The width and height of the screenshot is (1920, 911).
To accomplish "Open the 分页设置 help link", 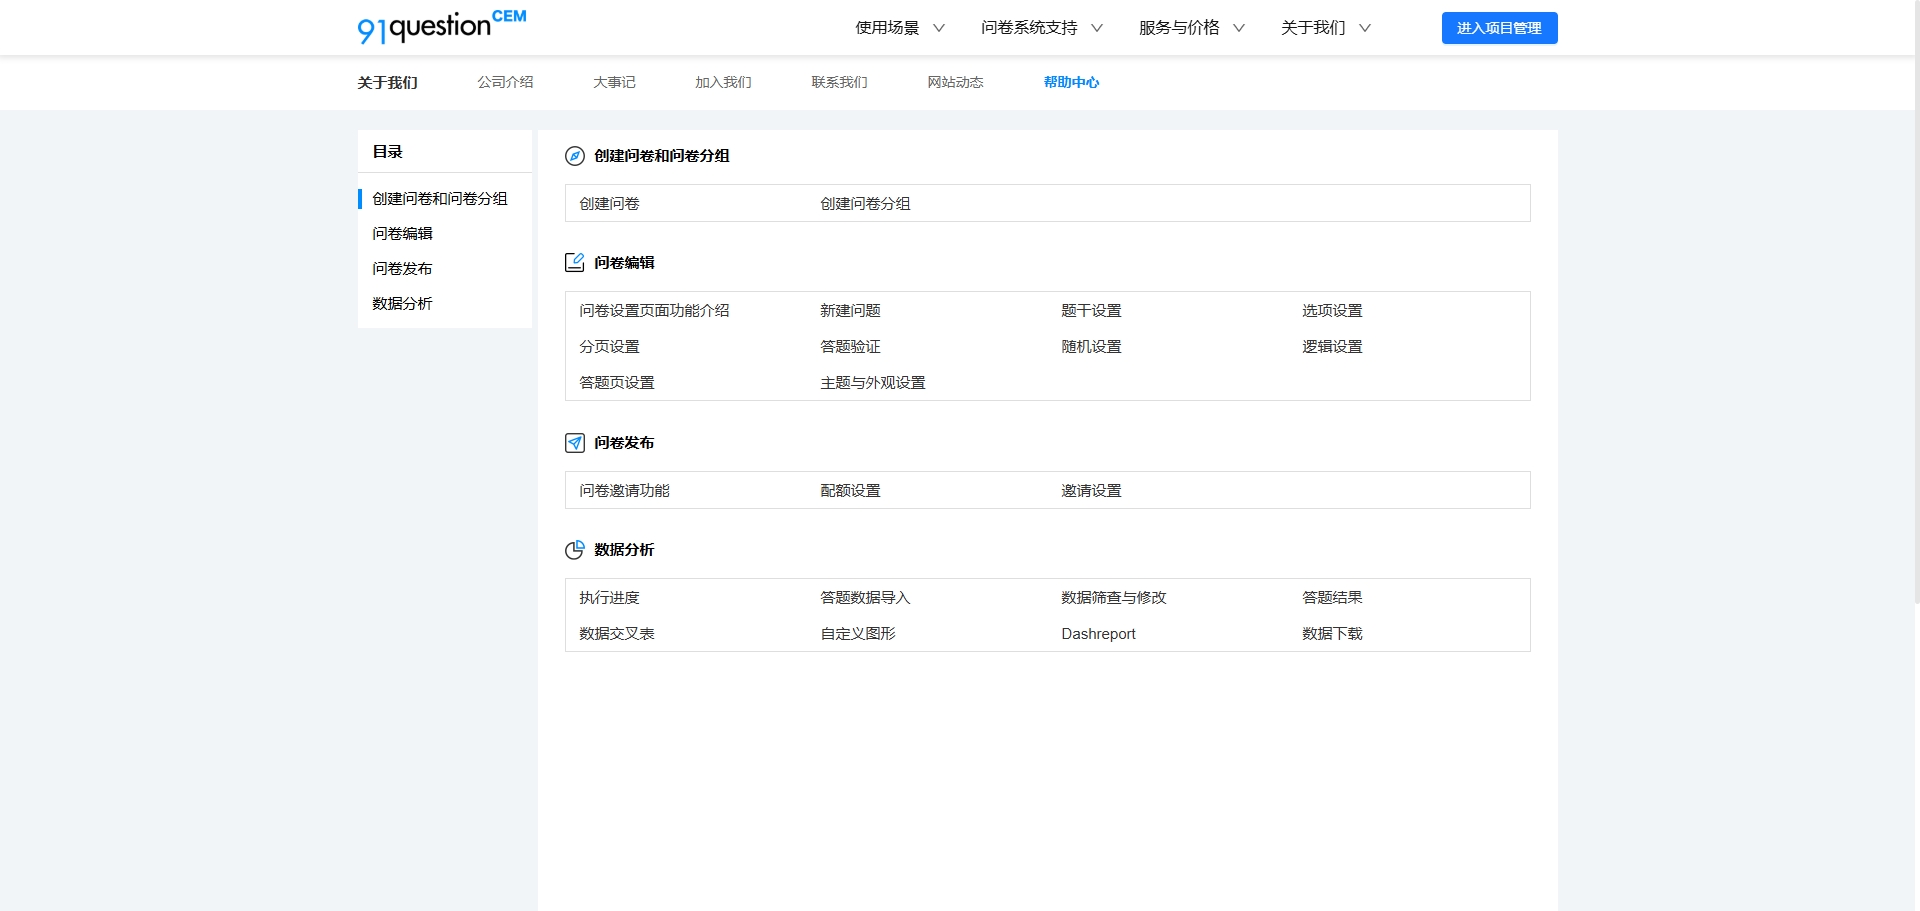I will coord(609,347).
